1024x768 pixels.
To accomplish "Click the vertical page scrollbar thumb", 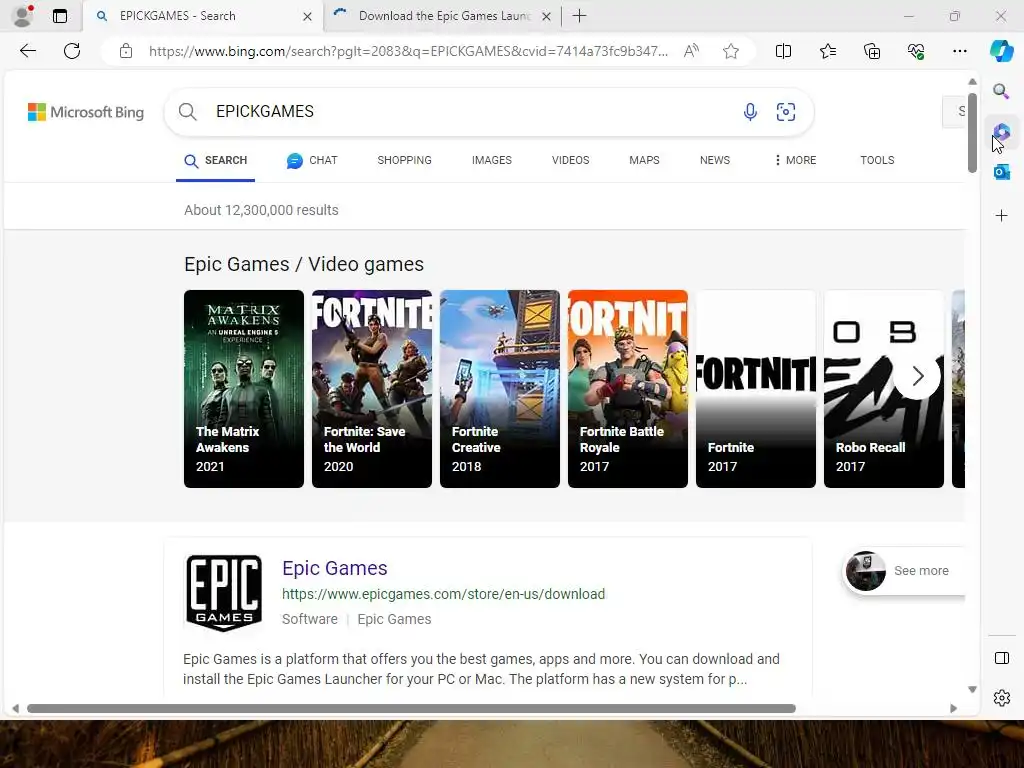I will [x=972, y=133].
